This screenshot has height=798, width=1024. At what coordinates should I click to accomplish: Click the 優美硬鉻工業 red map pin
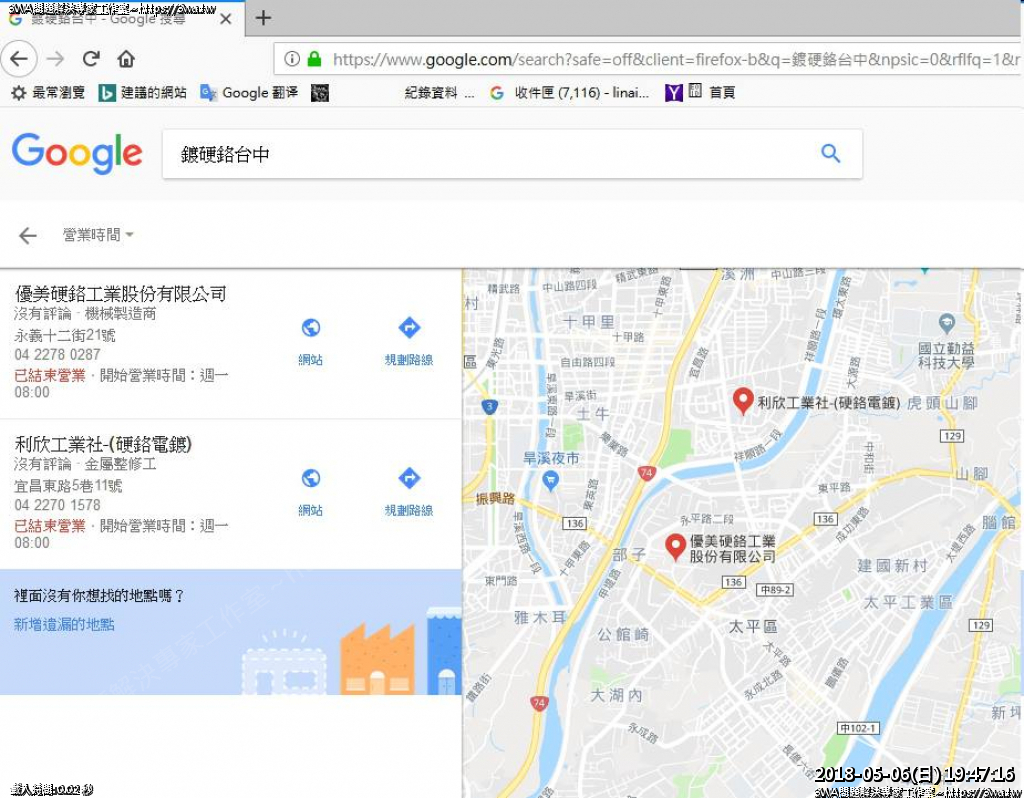[x=675, y=546]
